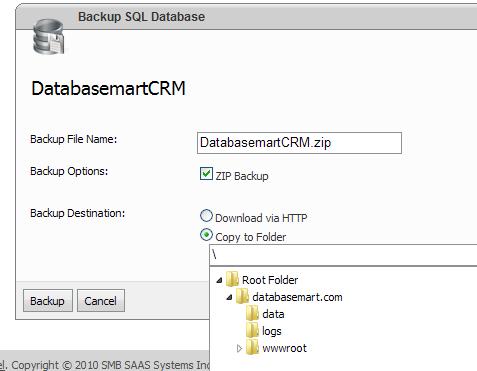
Task: Uncheck the ZIP Backup checkbox
Action: pyautogui.click(x=206, y=174)
